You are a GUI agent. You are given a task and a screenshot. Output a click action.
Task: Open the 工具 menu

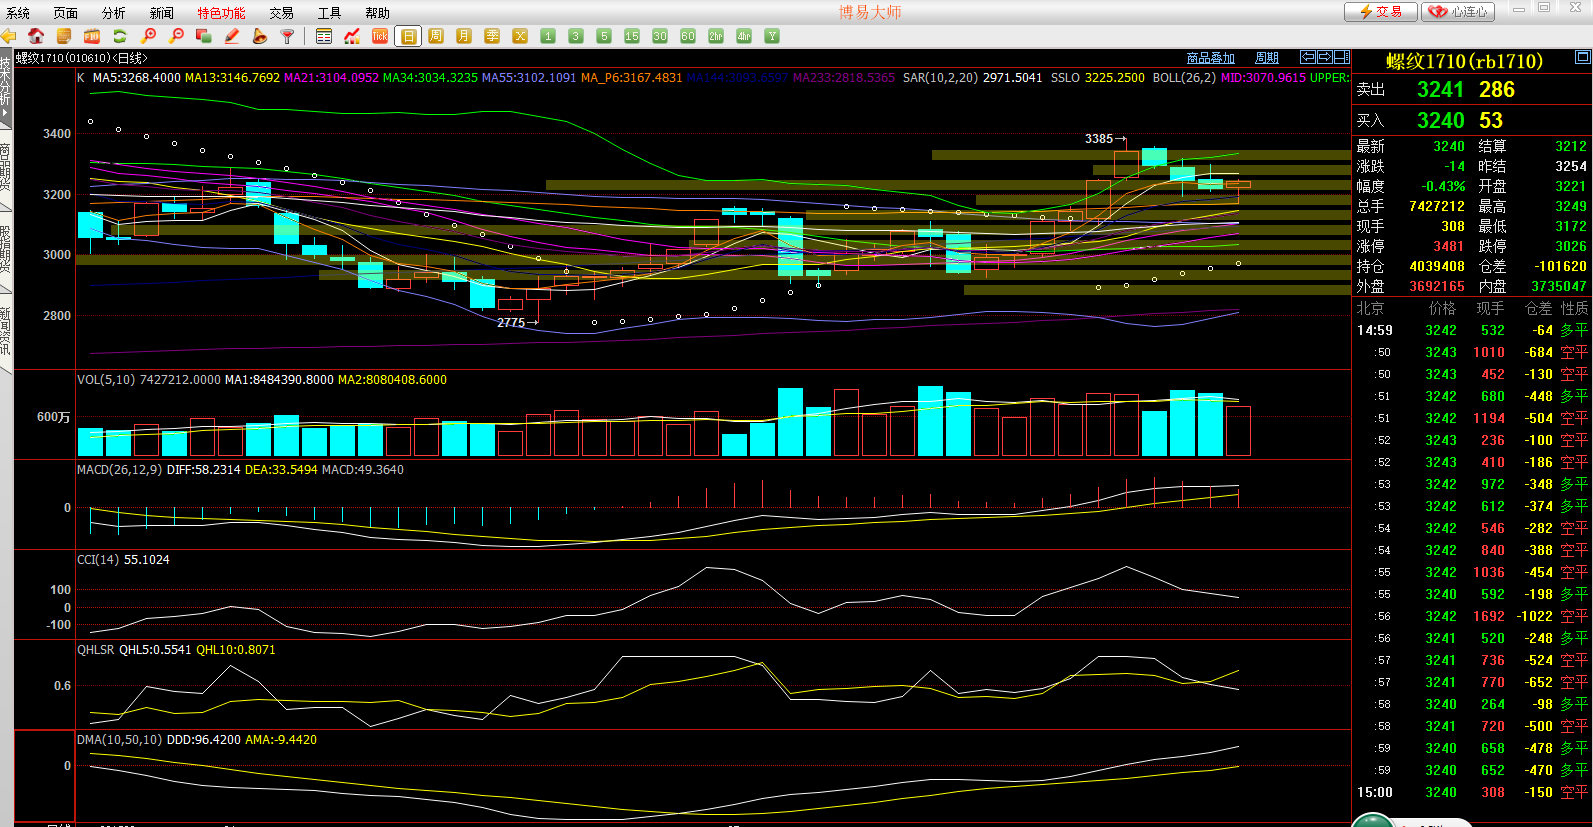(x=330, y=13)
